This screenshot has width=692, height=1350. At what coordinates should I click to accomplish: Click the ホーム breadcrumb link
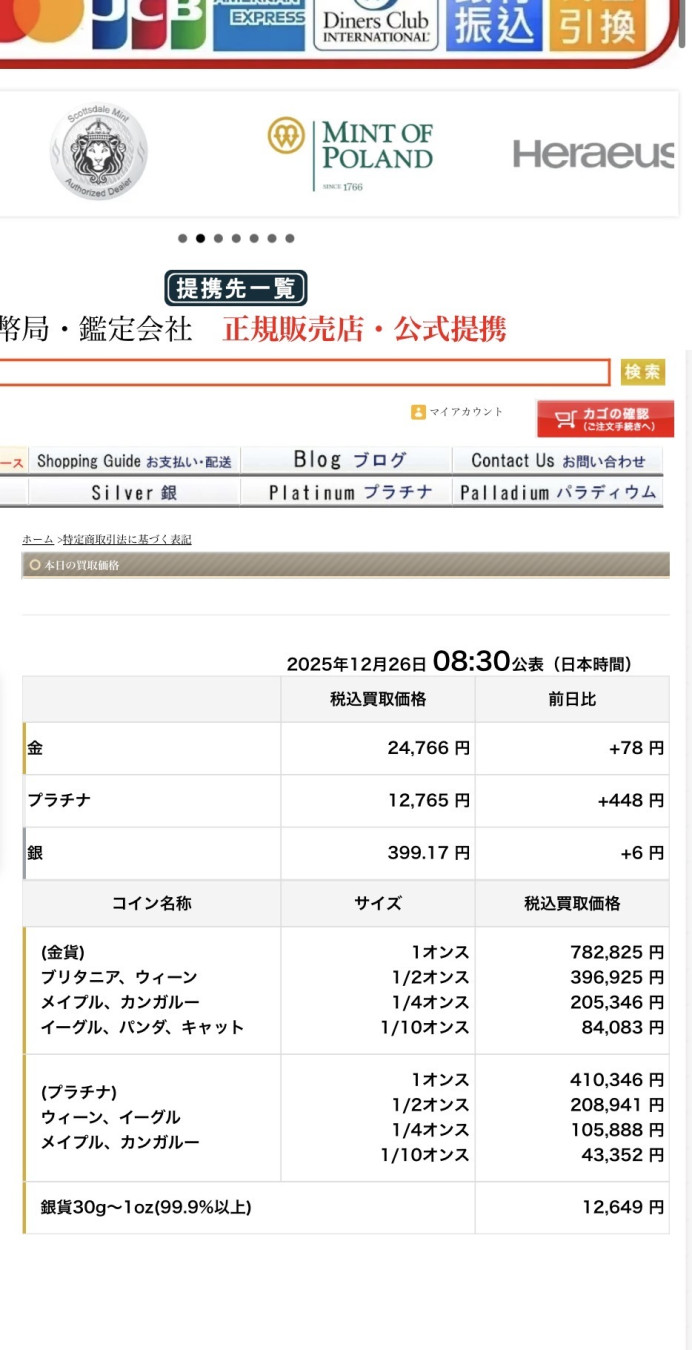[38, 539]
